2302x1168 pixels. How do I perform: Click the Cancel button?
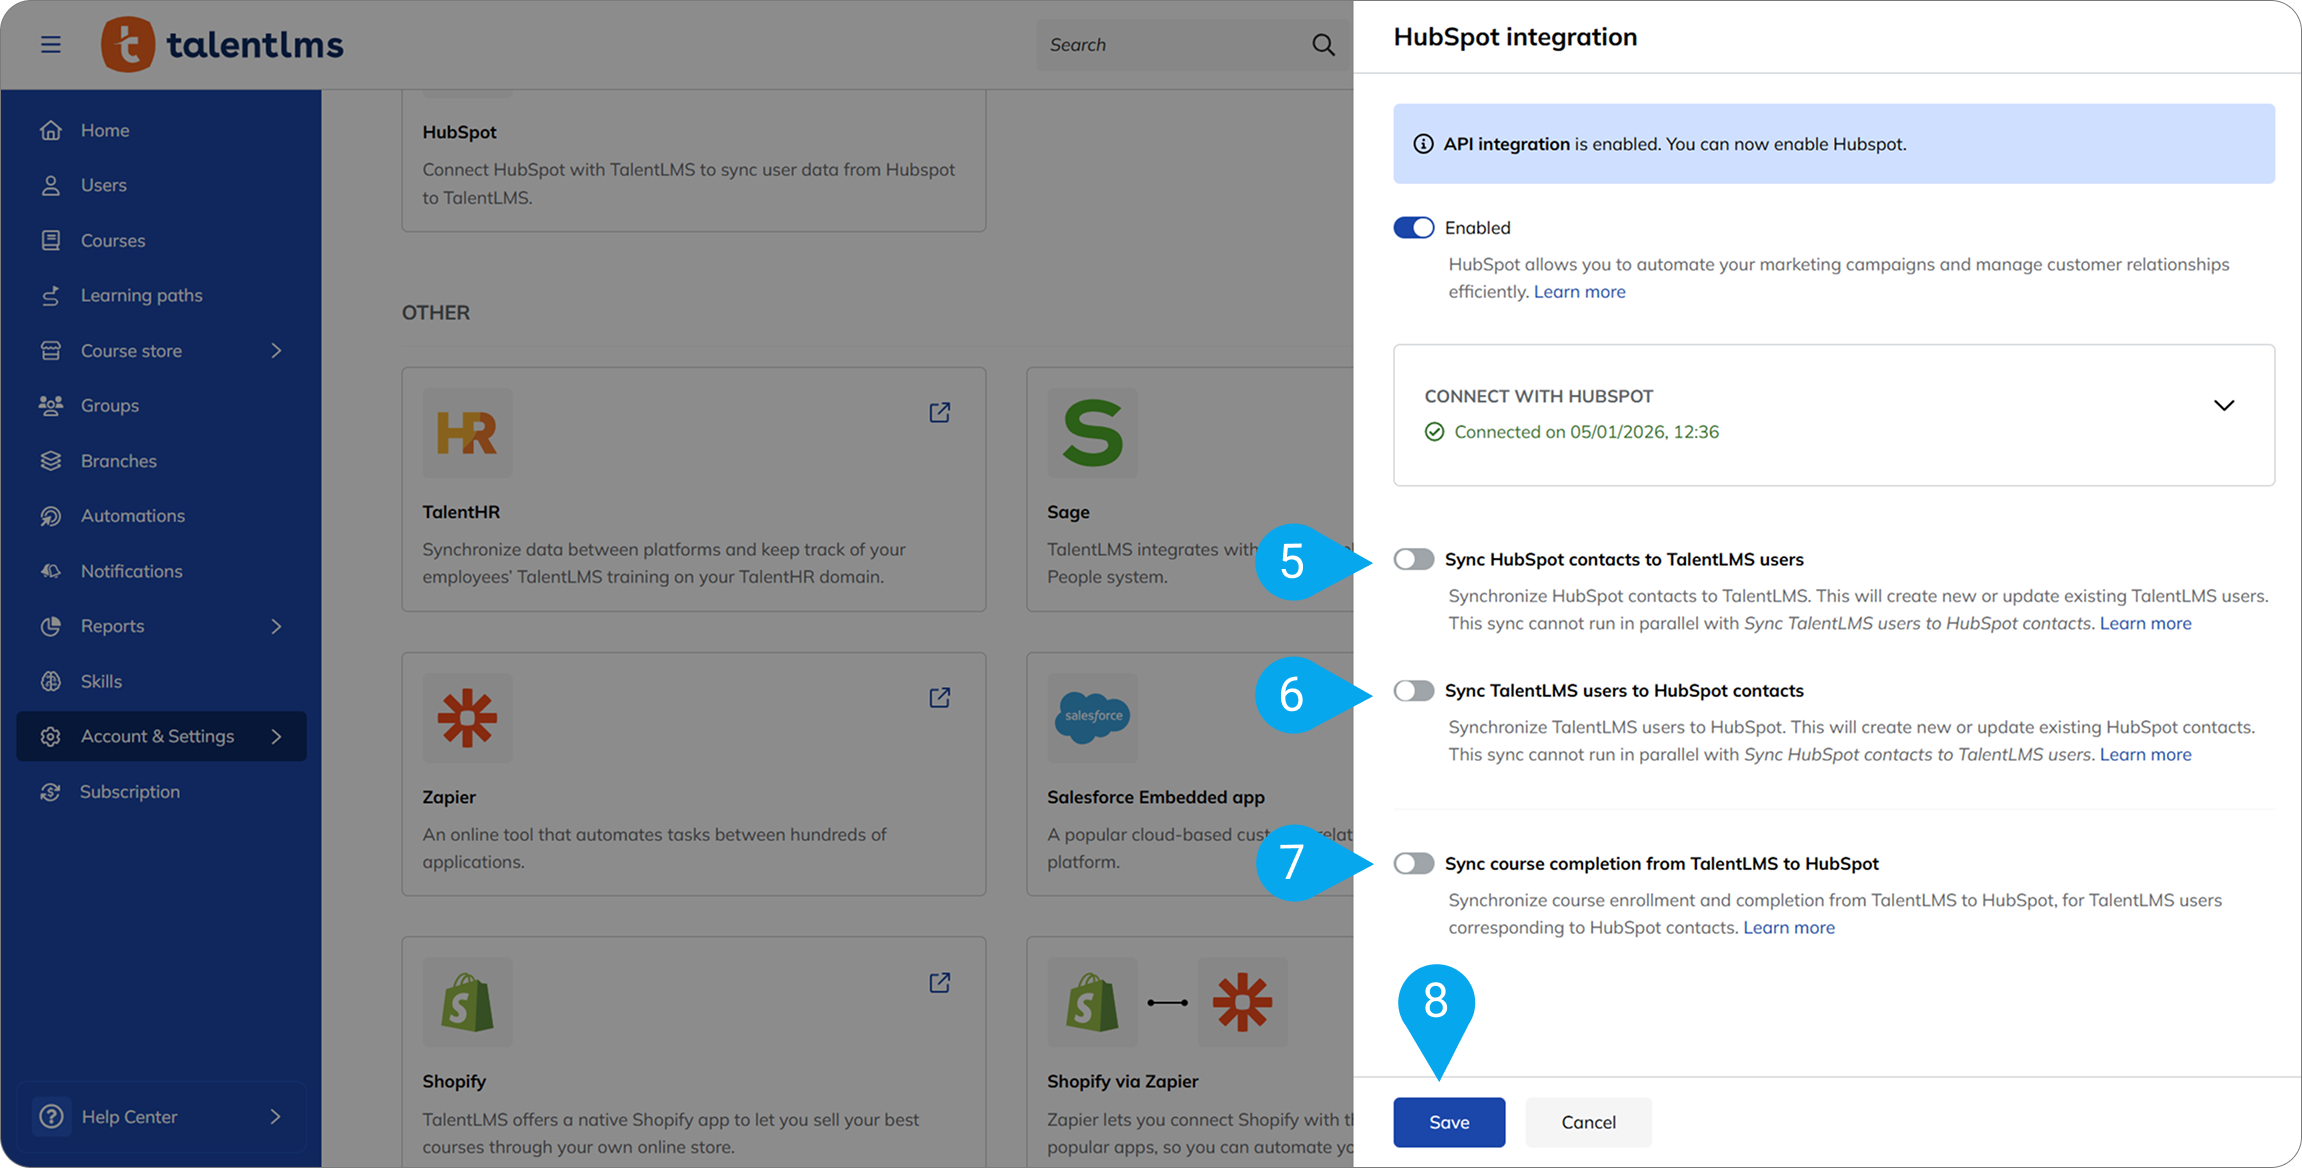[x=1587, y=1122]
